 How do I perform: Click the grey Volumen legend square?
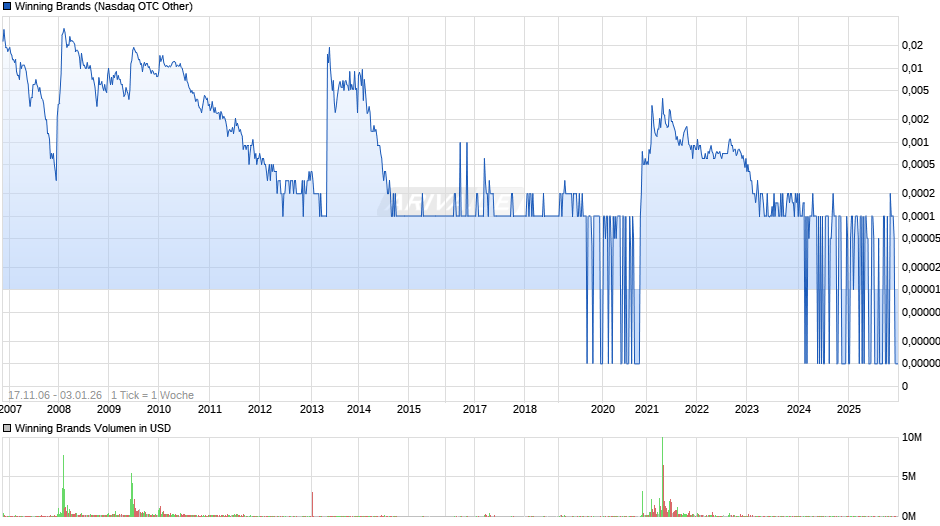(x=7, y=428)
